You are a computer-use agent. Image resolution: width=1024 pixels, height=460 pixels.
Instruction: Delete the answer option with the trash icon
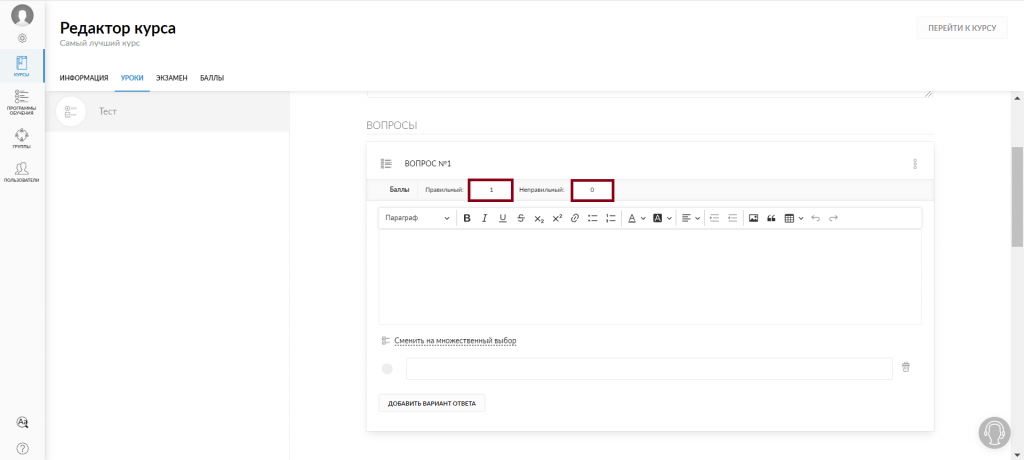(906, 367)
